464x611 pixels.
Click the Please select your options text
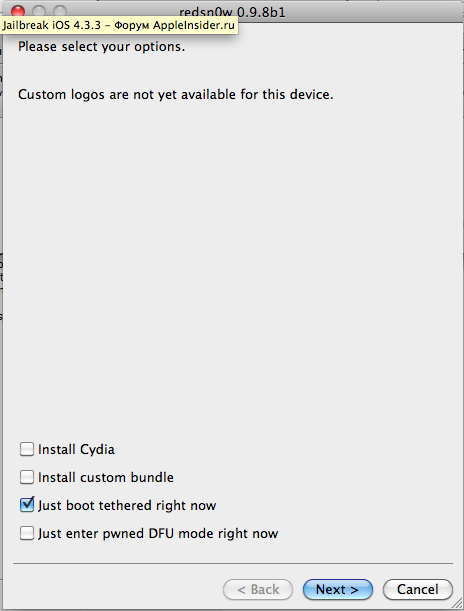pyautogui.click(x=101, y=47)
